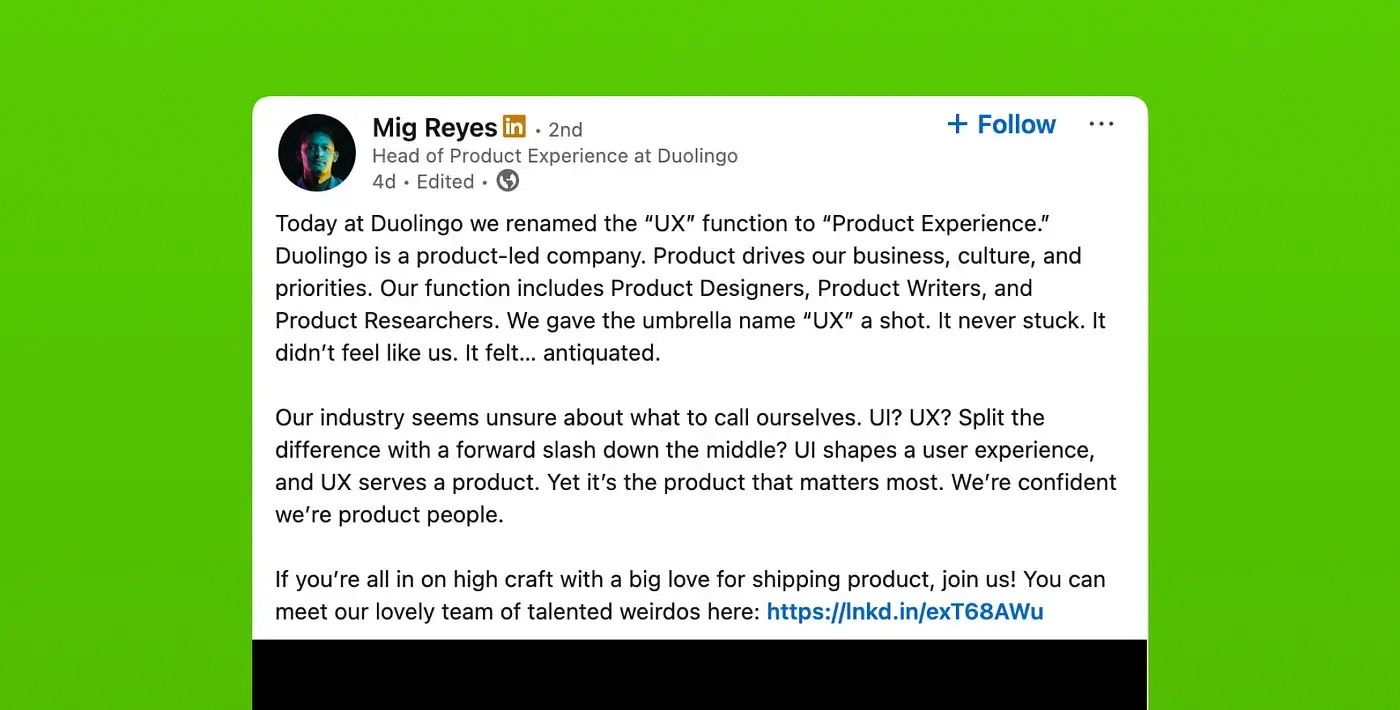
Task: Click the green background above the post card
Action: click(700, 45)
